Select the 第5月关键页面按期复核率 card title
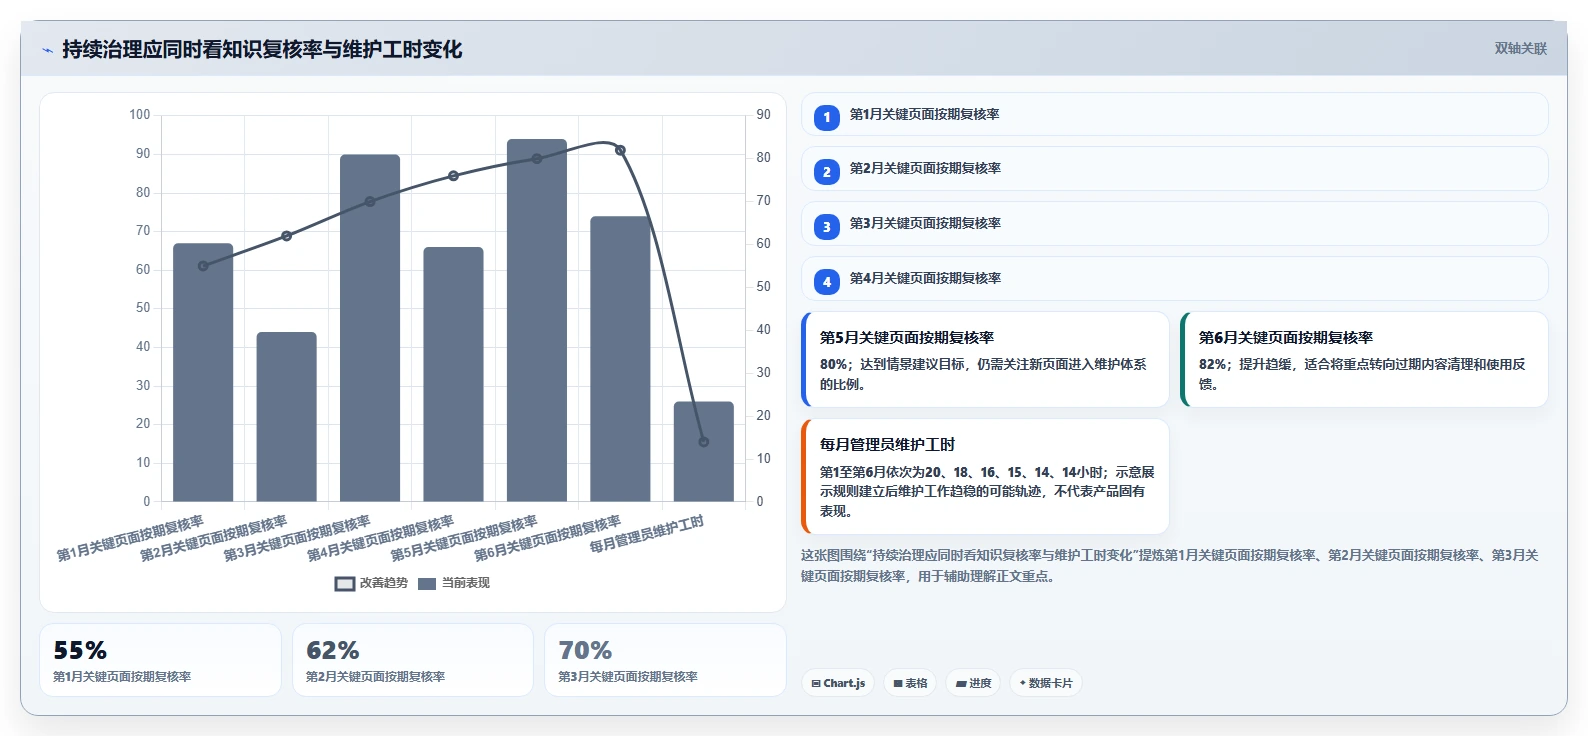Image resolution: width=1588 pixels, height=736 pixels. pos(907,338)
